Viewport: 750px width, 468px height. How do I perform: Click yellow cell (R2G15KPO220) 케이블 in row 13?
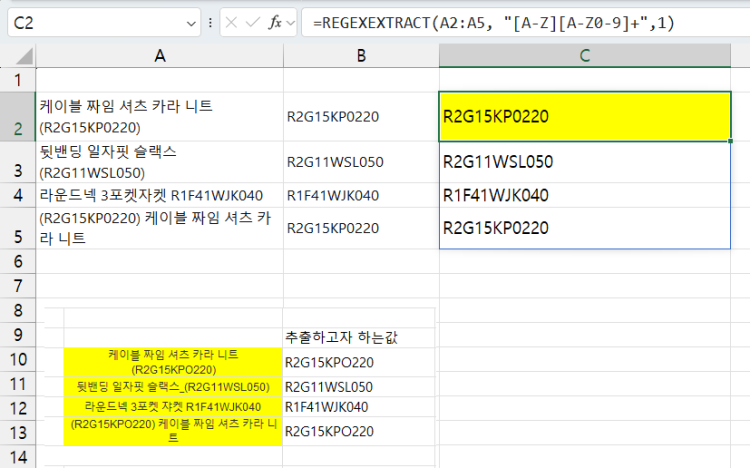pos(173,431)
